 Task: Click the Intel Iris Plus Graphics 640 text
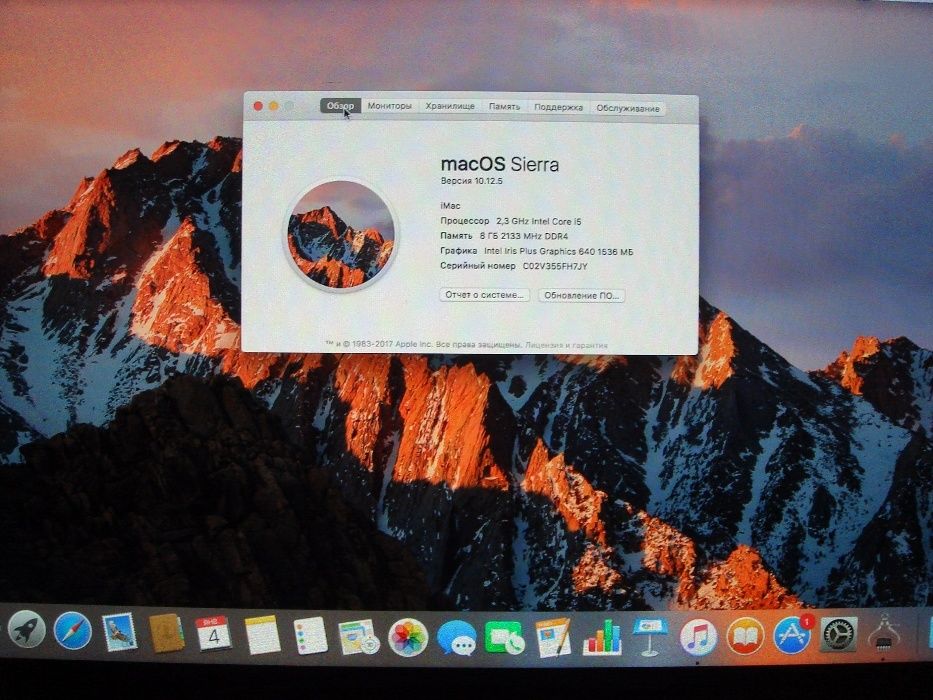click(540, 251)
